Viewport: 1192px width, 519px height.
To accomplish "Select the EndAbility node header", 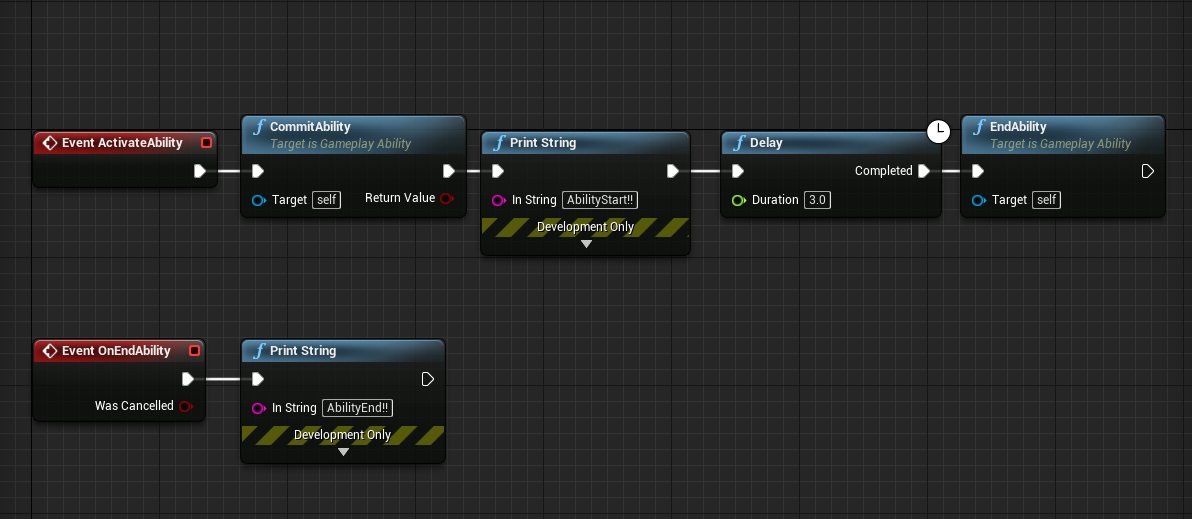I will 1063,134.
